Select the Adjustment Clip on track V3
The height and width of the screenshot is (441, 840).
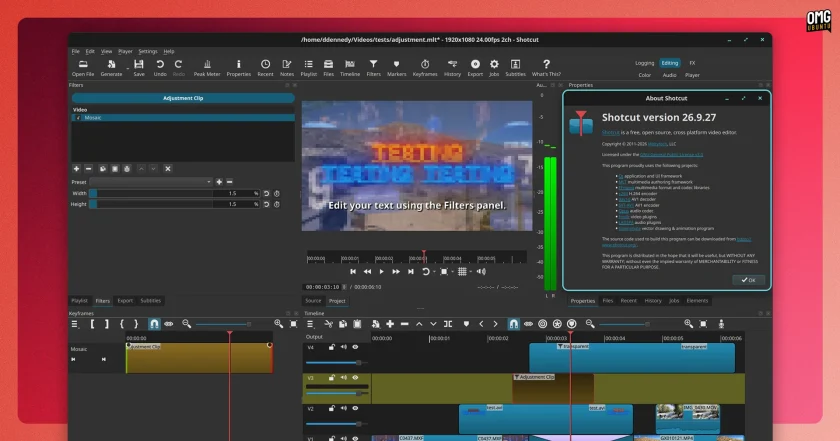pos(553,388)
